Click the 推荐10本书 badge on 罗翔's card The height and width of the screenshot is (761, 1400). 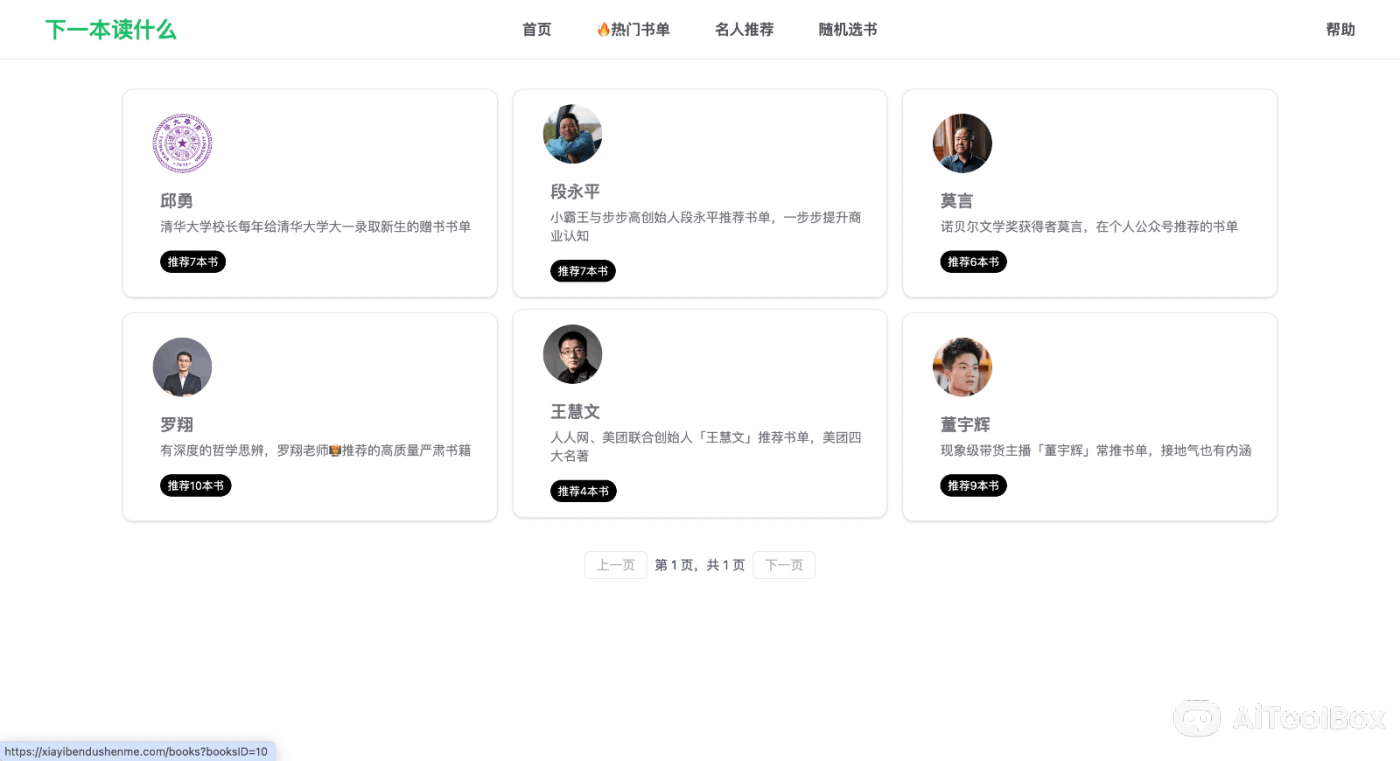click(195, 485)
